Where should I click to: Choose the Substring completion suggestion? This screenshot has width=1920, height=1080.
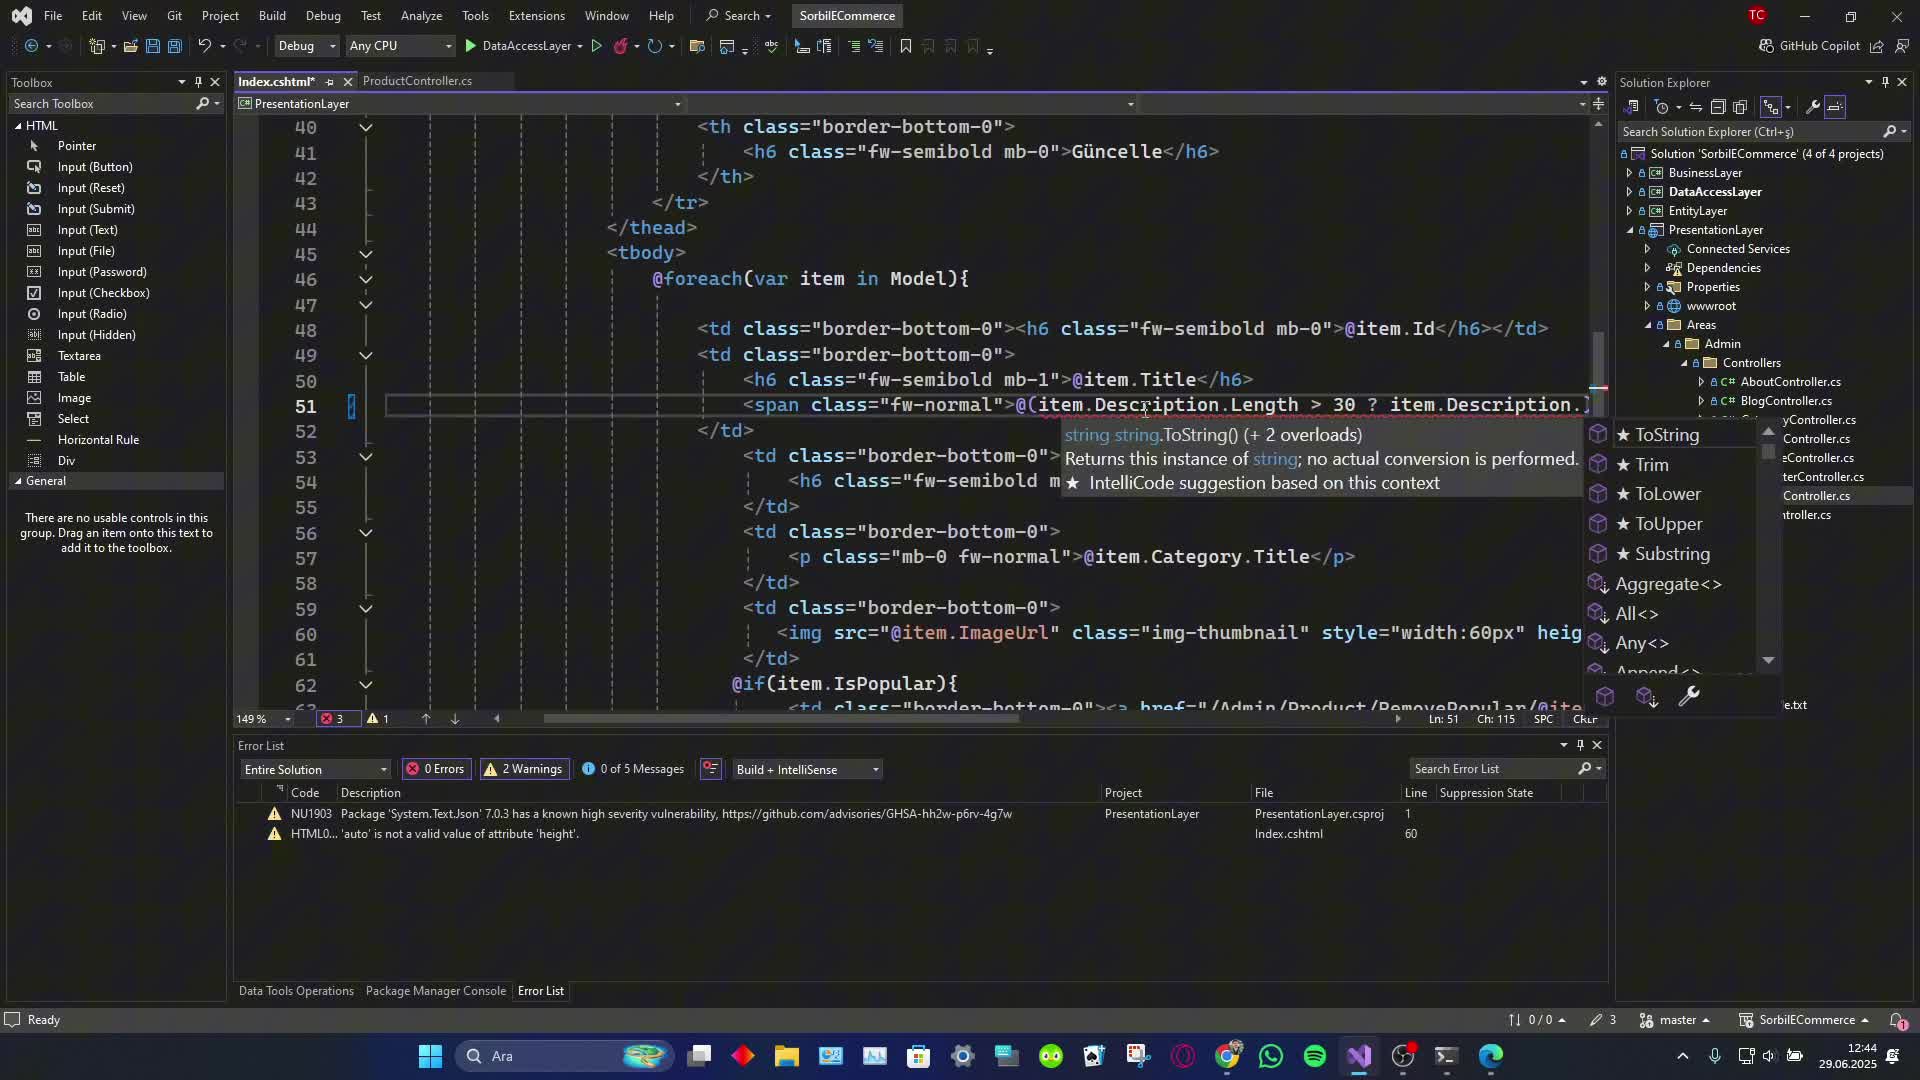pos(1670,554)
